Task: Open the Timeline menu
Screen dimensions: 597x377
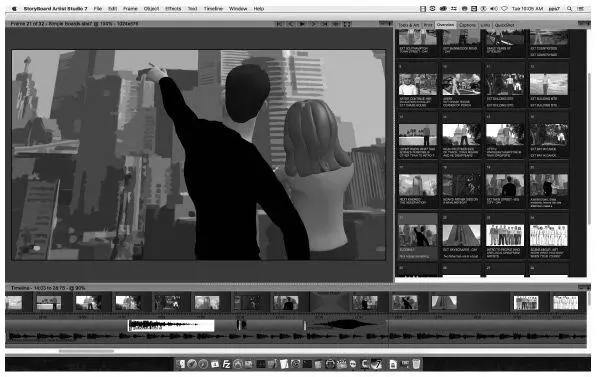Action: coord(213,8)
